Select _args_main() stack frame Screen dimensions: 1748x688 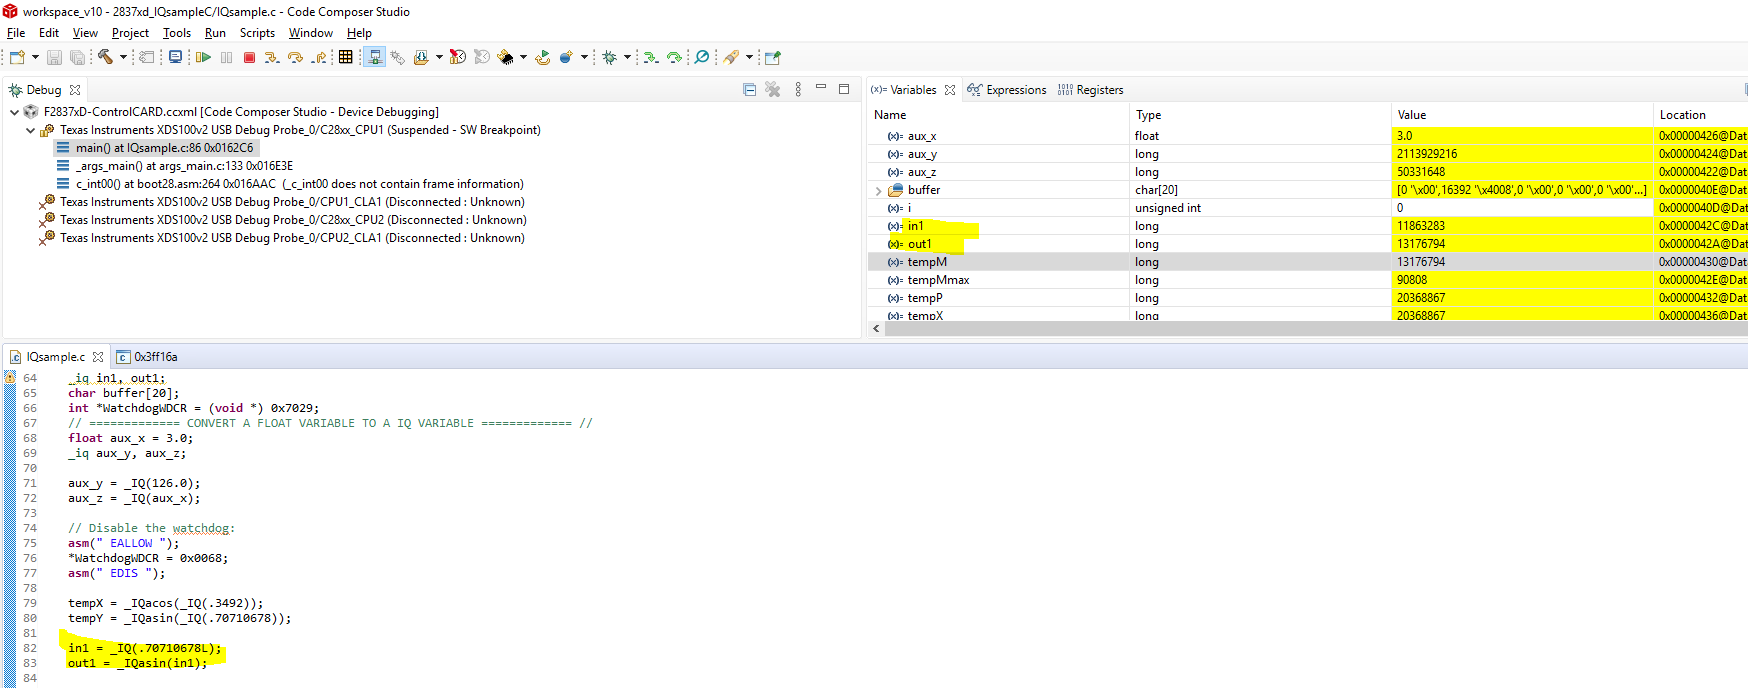point(175,166)
